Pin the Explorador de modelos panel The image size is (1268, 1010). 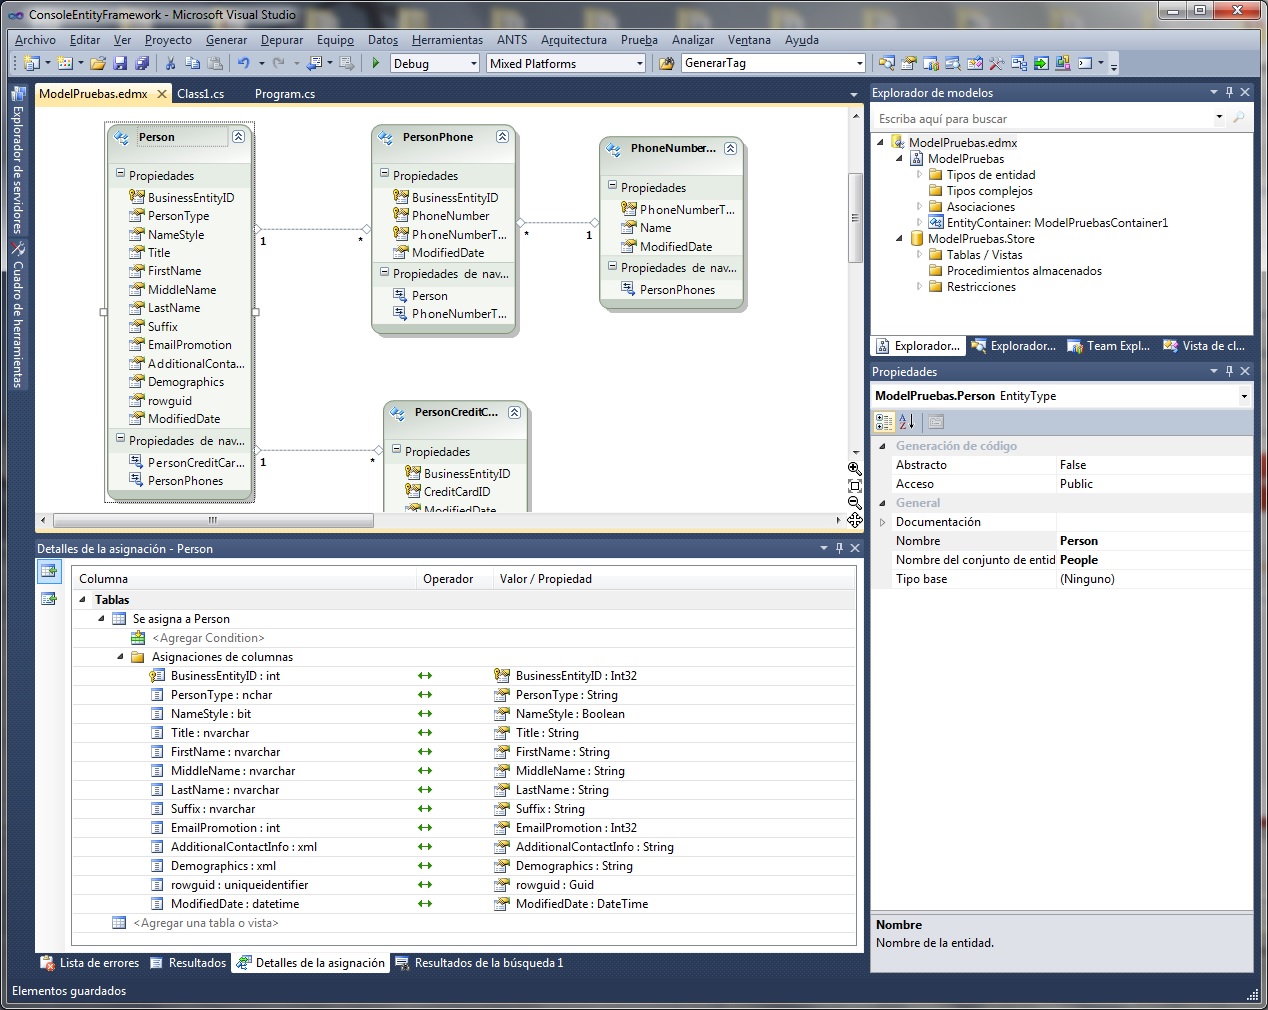(1230, 92)
